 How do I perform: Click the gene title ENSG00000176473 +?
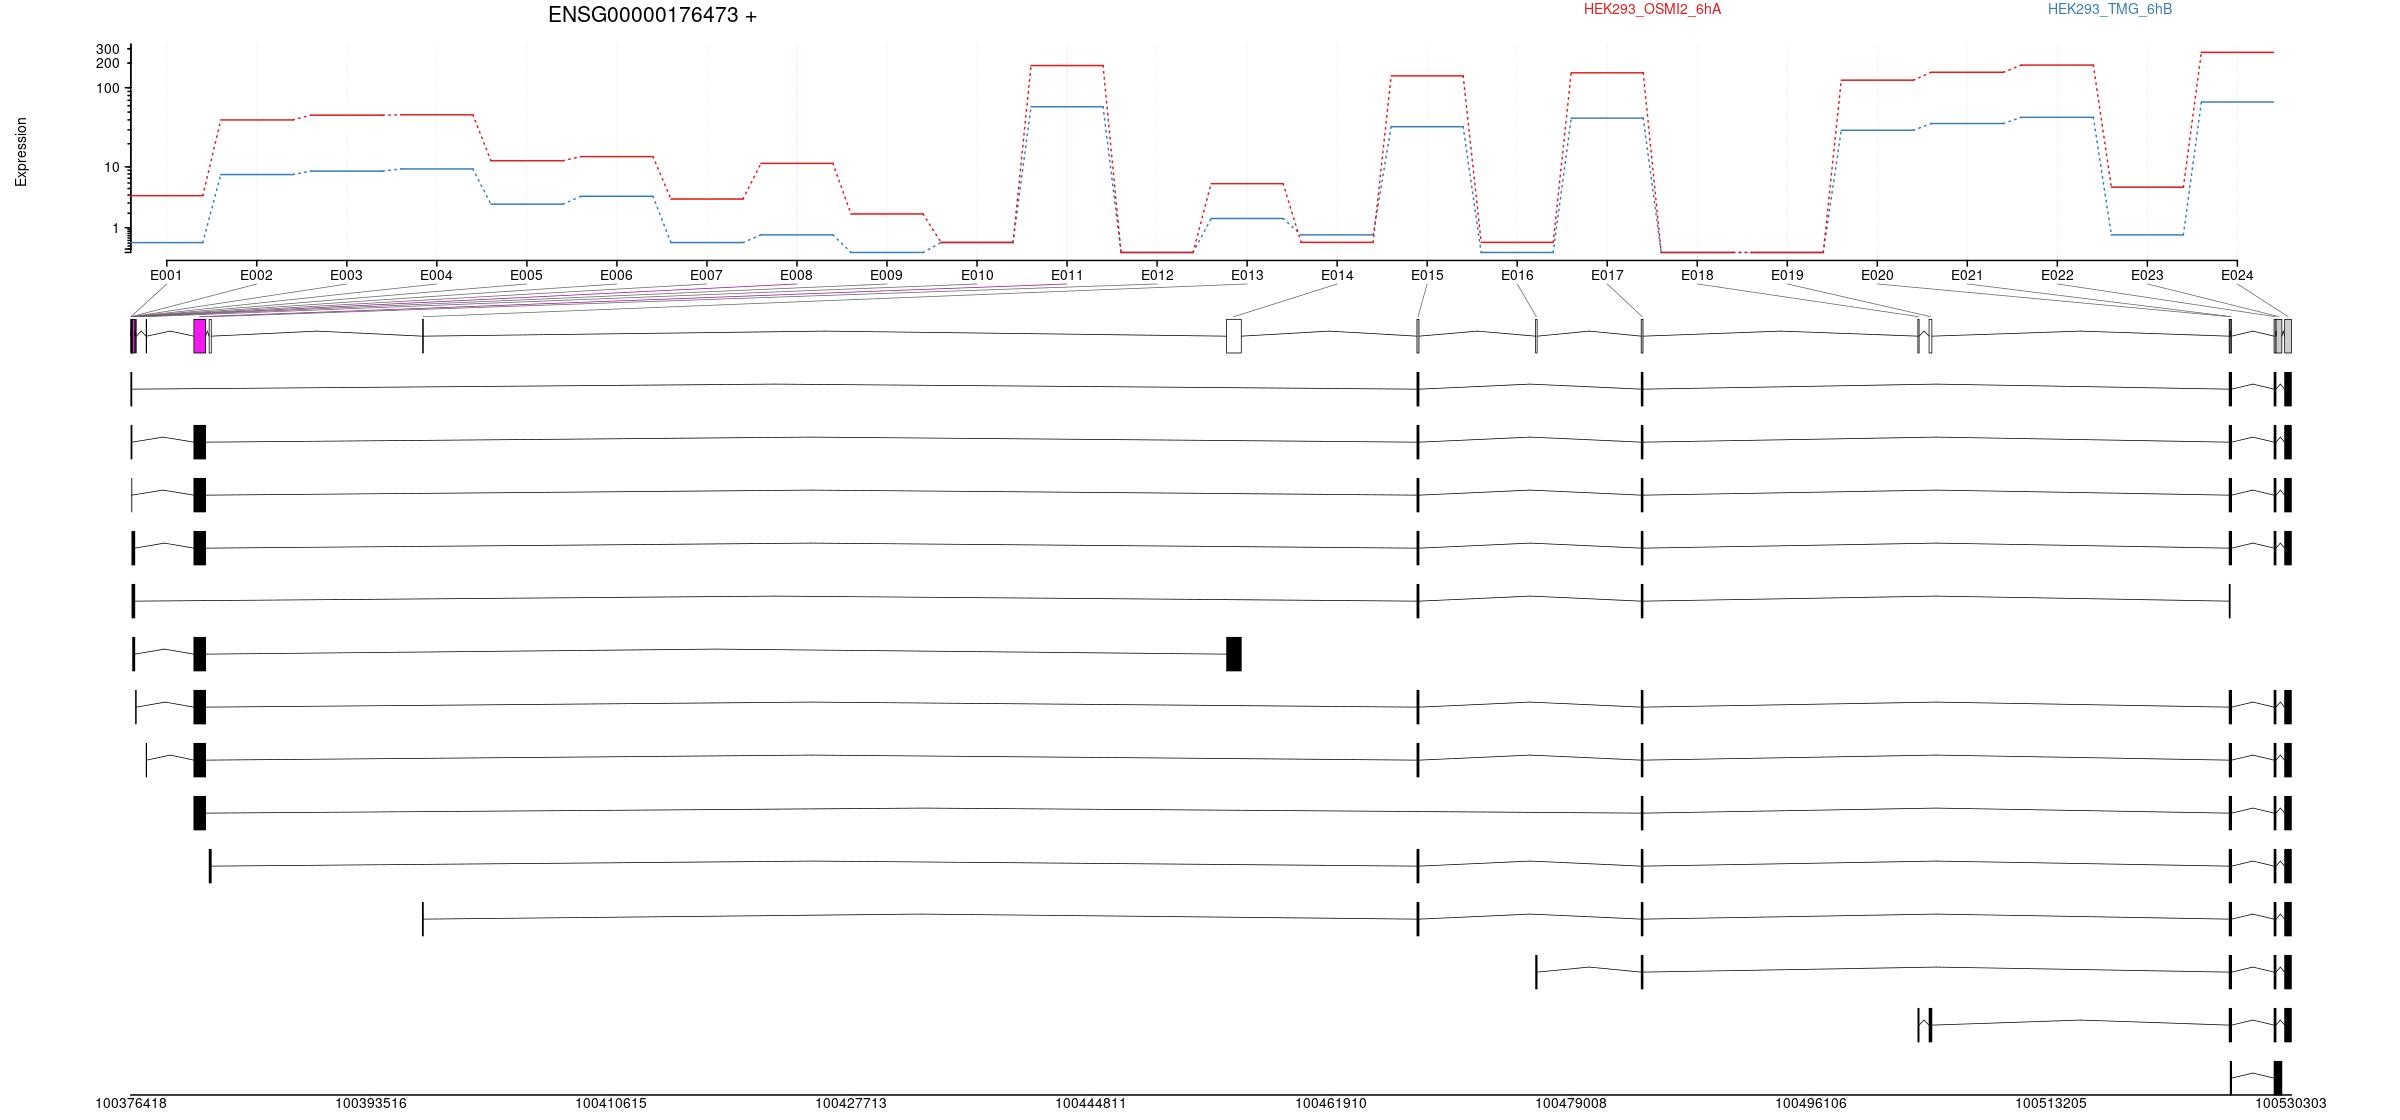pyautogui.click(x=652, y=15)
